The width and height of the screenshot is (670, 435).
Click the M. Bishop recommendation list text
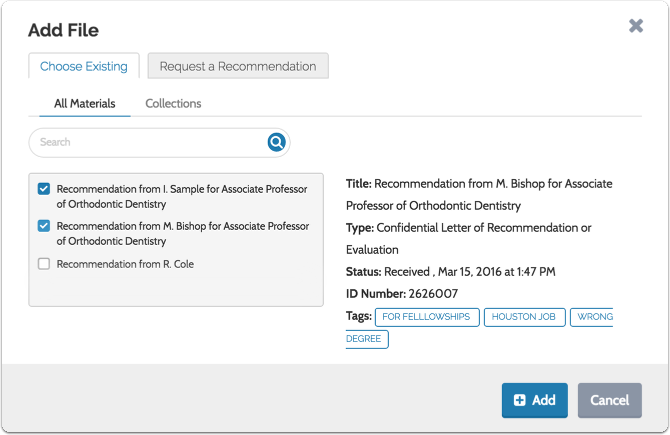182,233
